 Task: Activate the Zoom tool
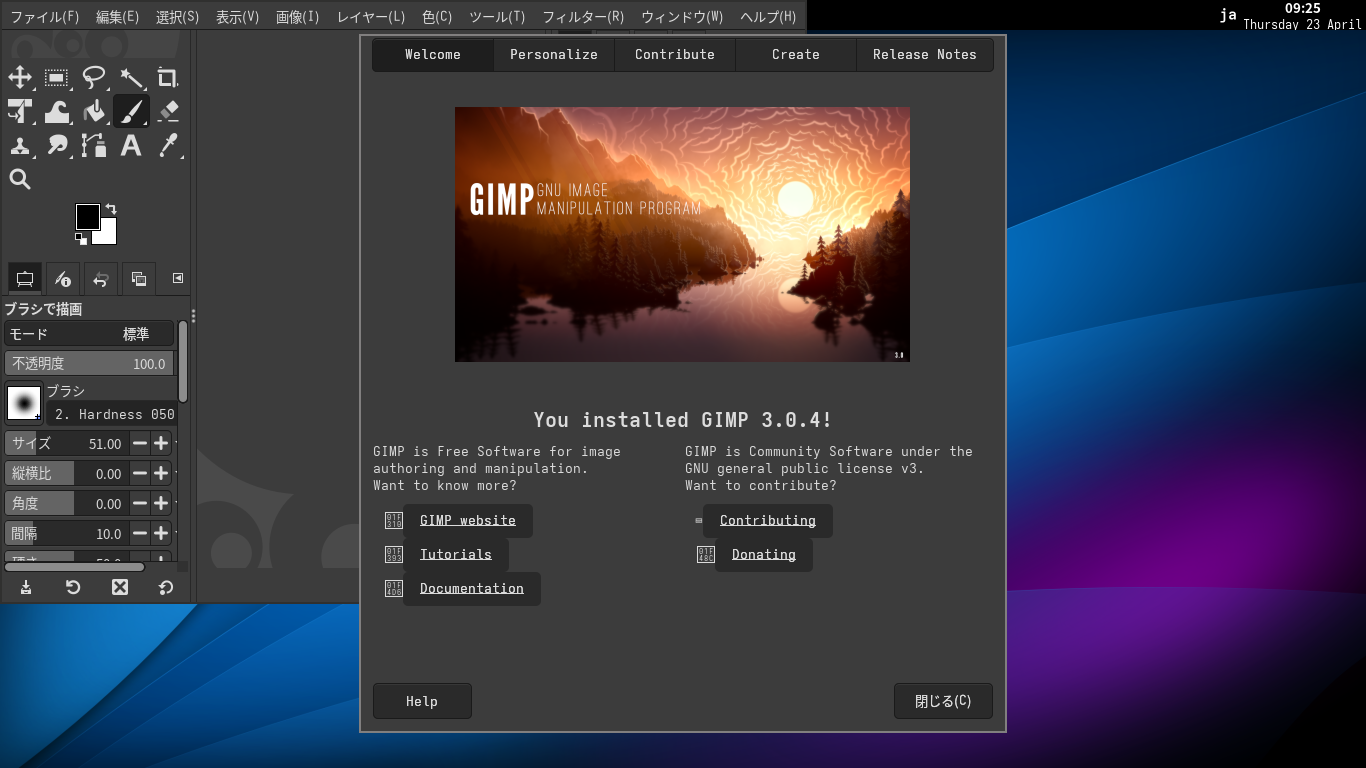pyautogui.click(x=20, y=179)
